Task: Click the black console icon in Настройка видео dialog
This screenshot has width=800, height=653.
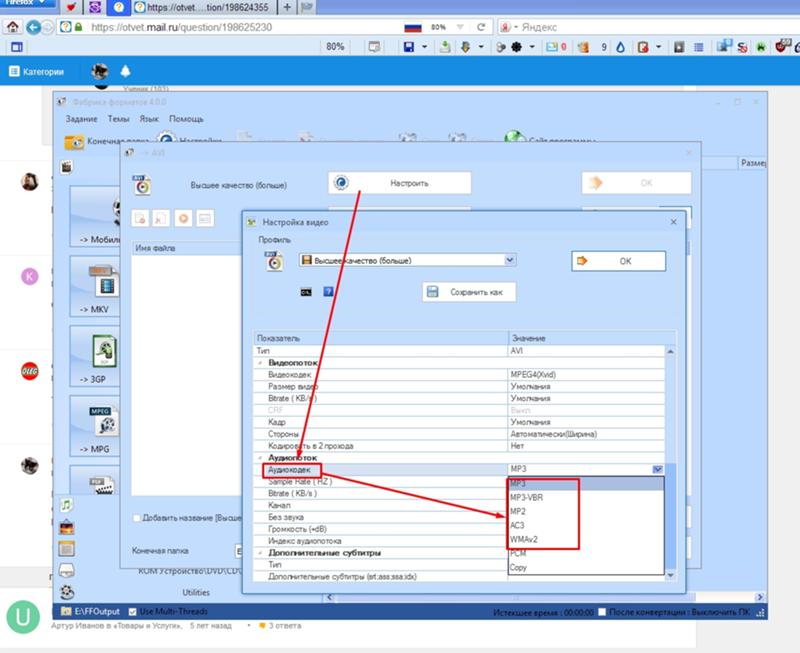Action: [306, 292]
